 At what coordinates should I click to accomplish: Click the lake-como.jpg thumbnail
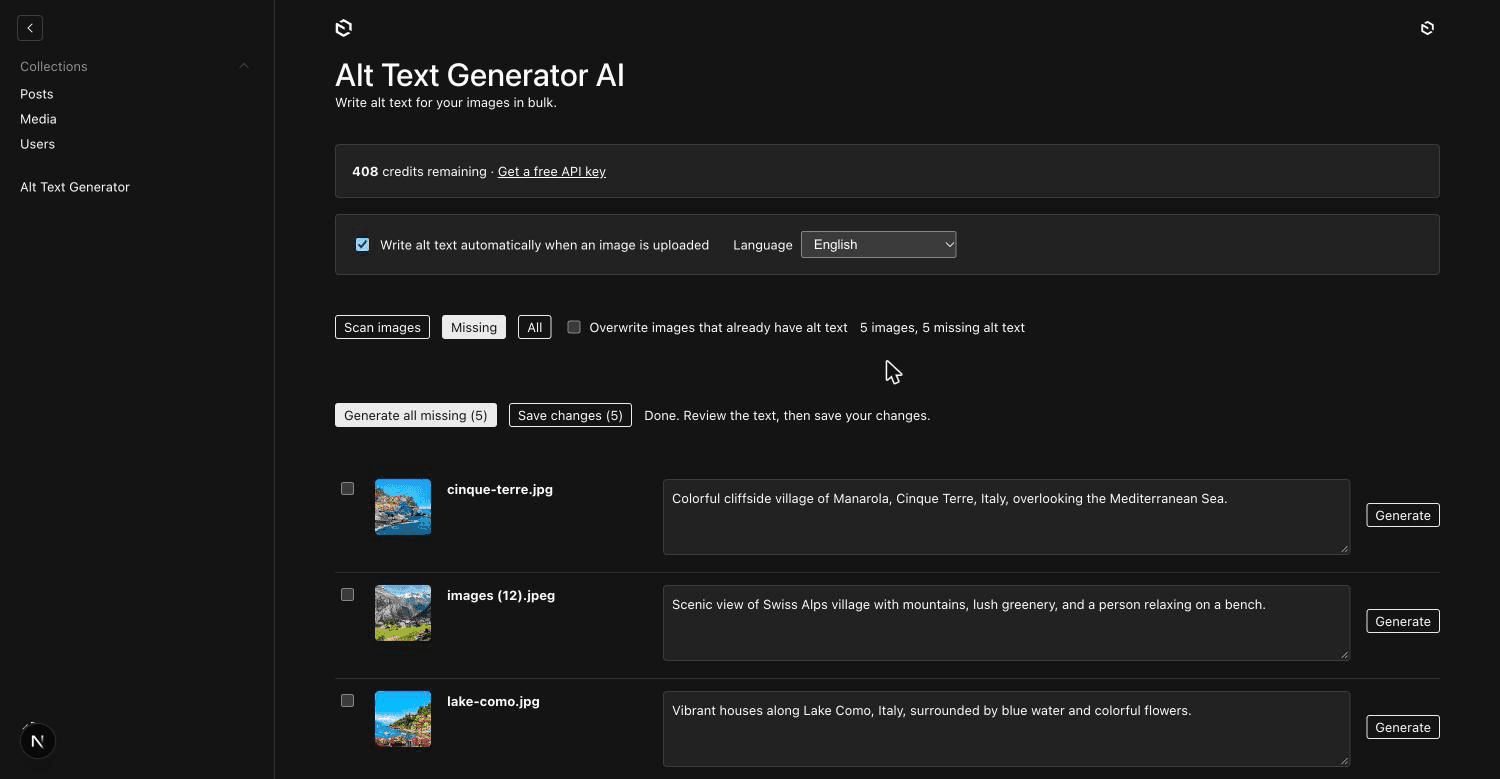tap(403, 719)
